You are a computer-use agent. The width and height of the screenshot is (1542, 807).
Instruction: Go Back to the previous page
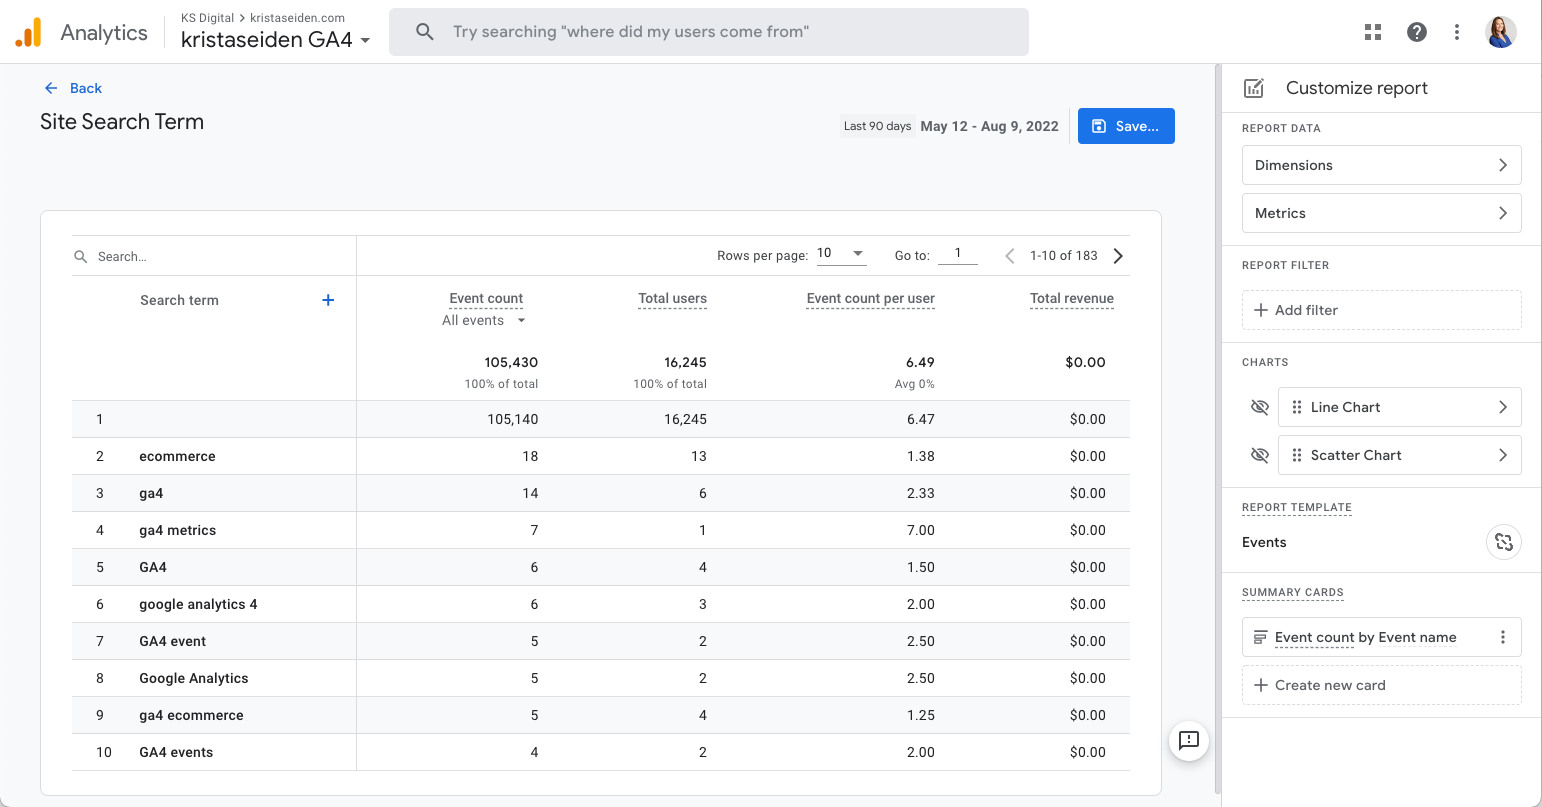pos(74,88)
